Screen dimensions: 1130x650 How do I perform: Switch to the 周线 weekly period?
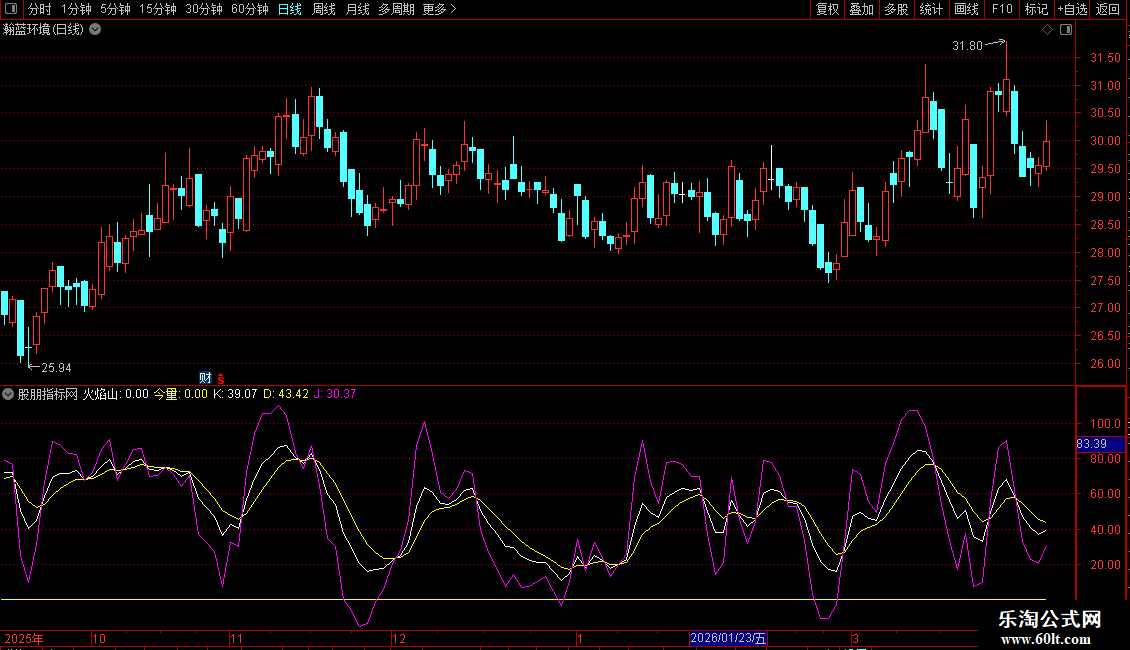point(323,10)
